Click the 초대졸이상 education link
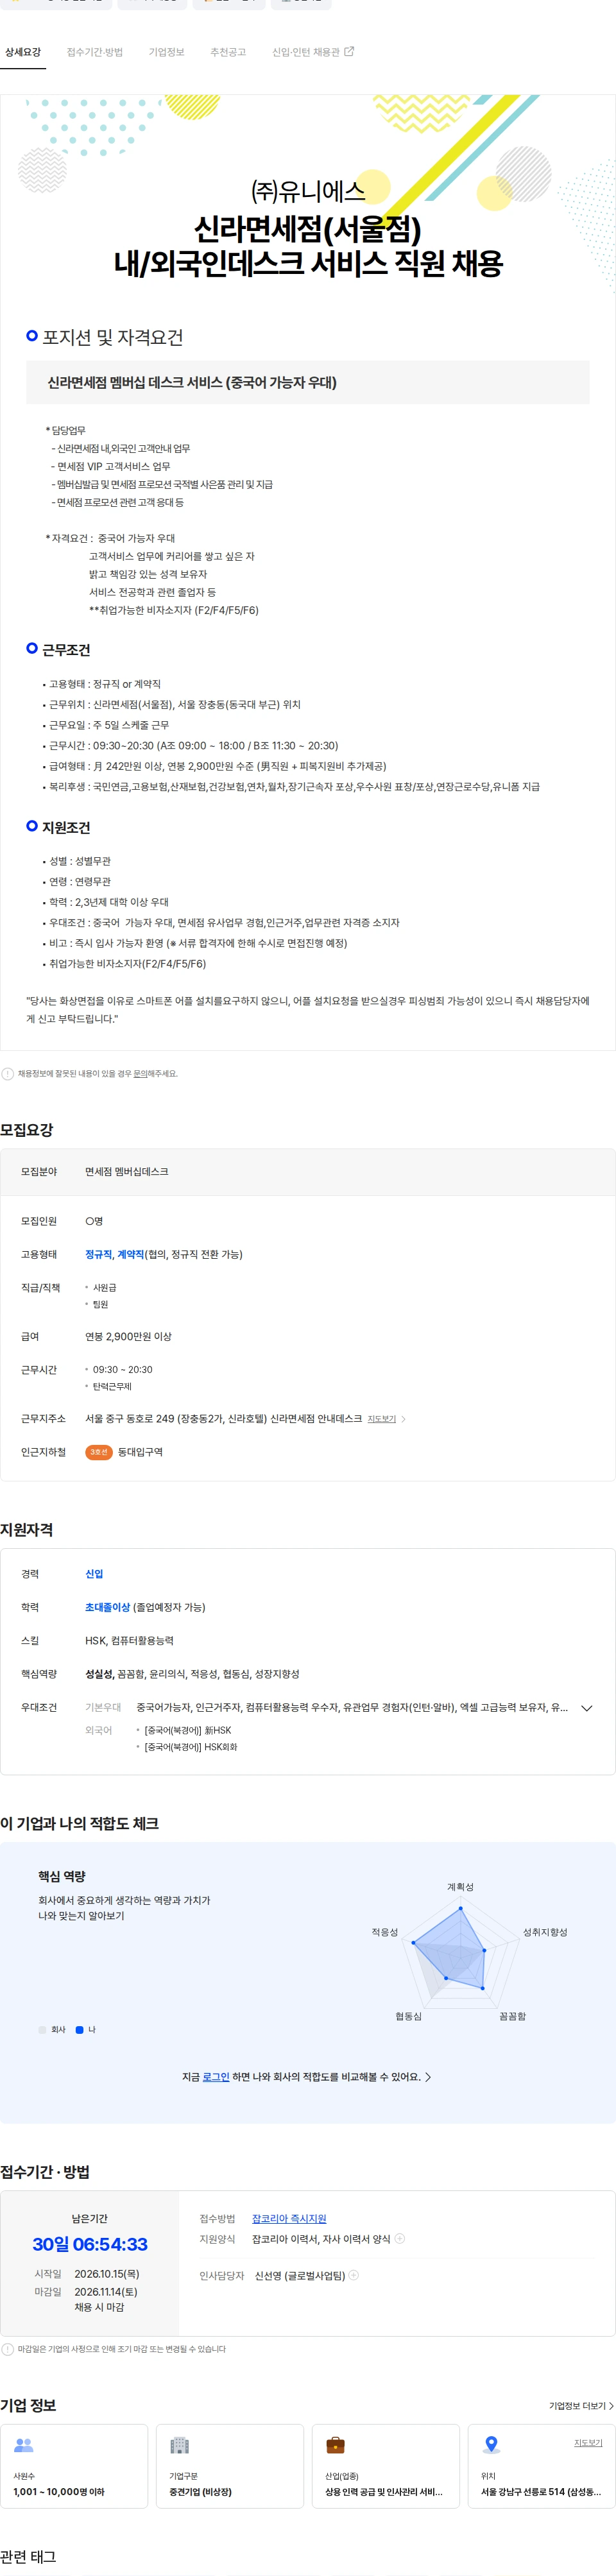The width and height of the screenshot is (616, 2576). coord(107,1607)
